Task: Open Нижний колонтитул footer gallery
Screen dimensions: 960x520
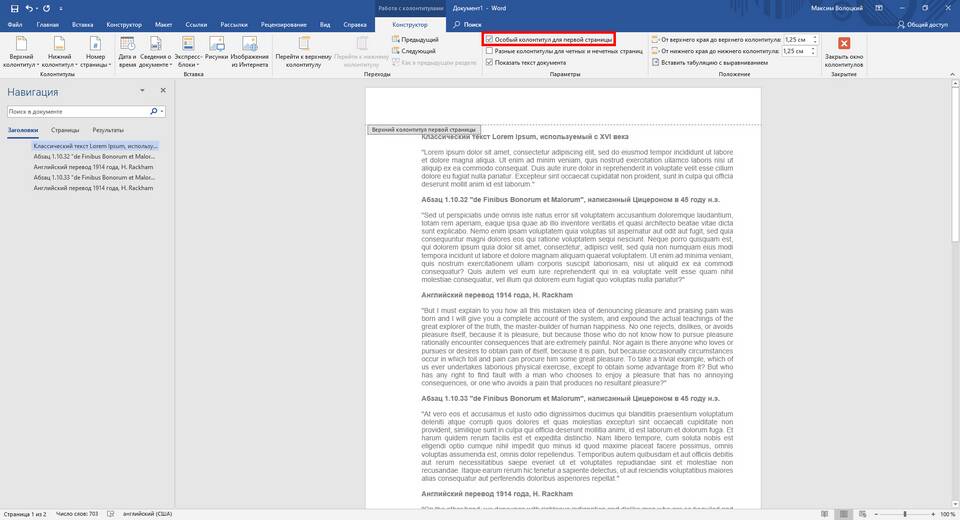Action: (59, 51)
